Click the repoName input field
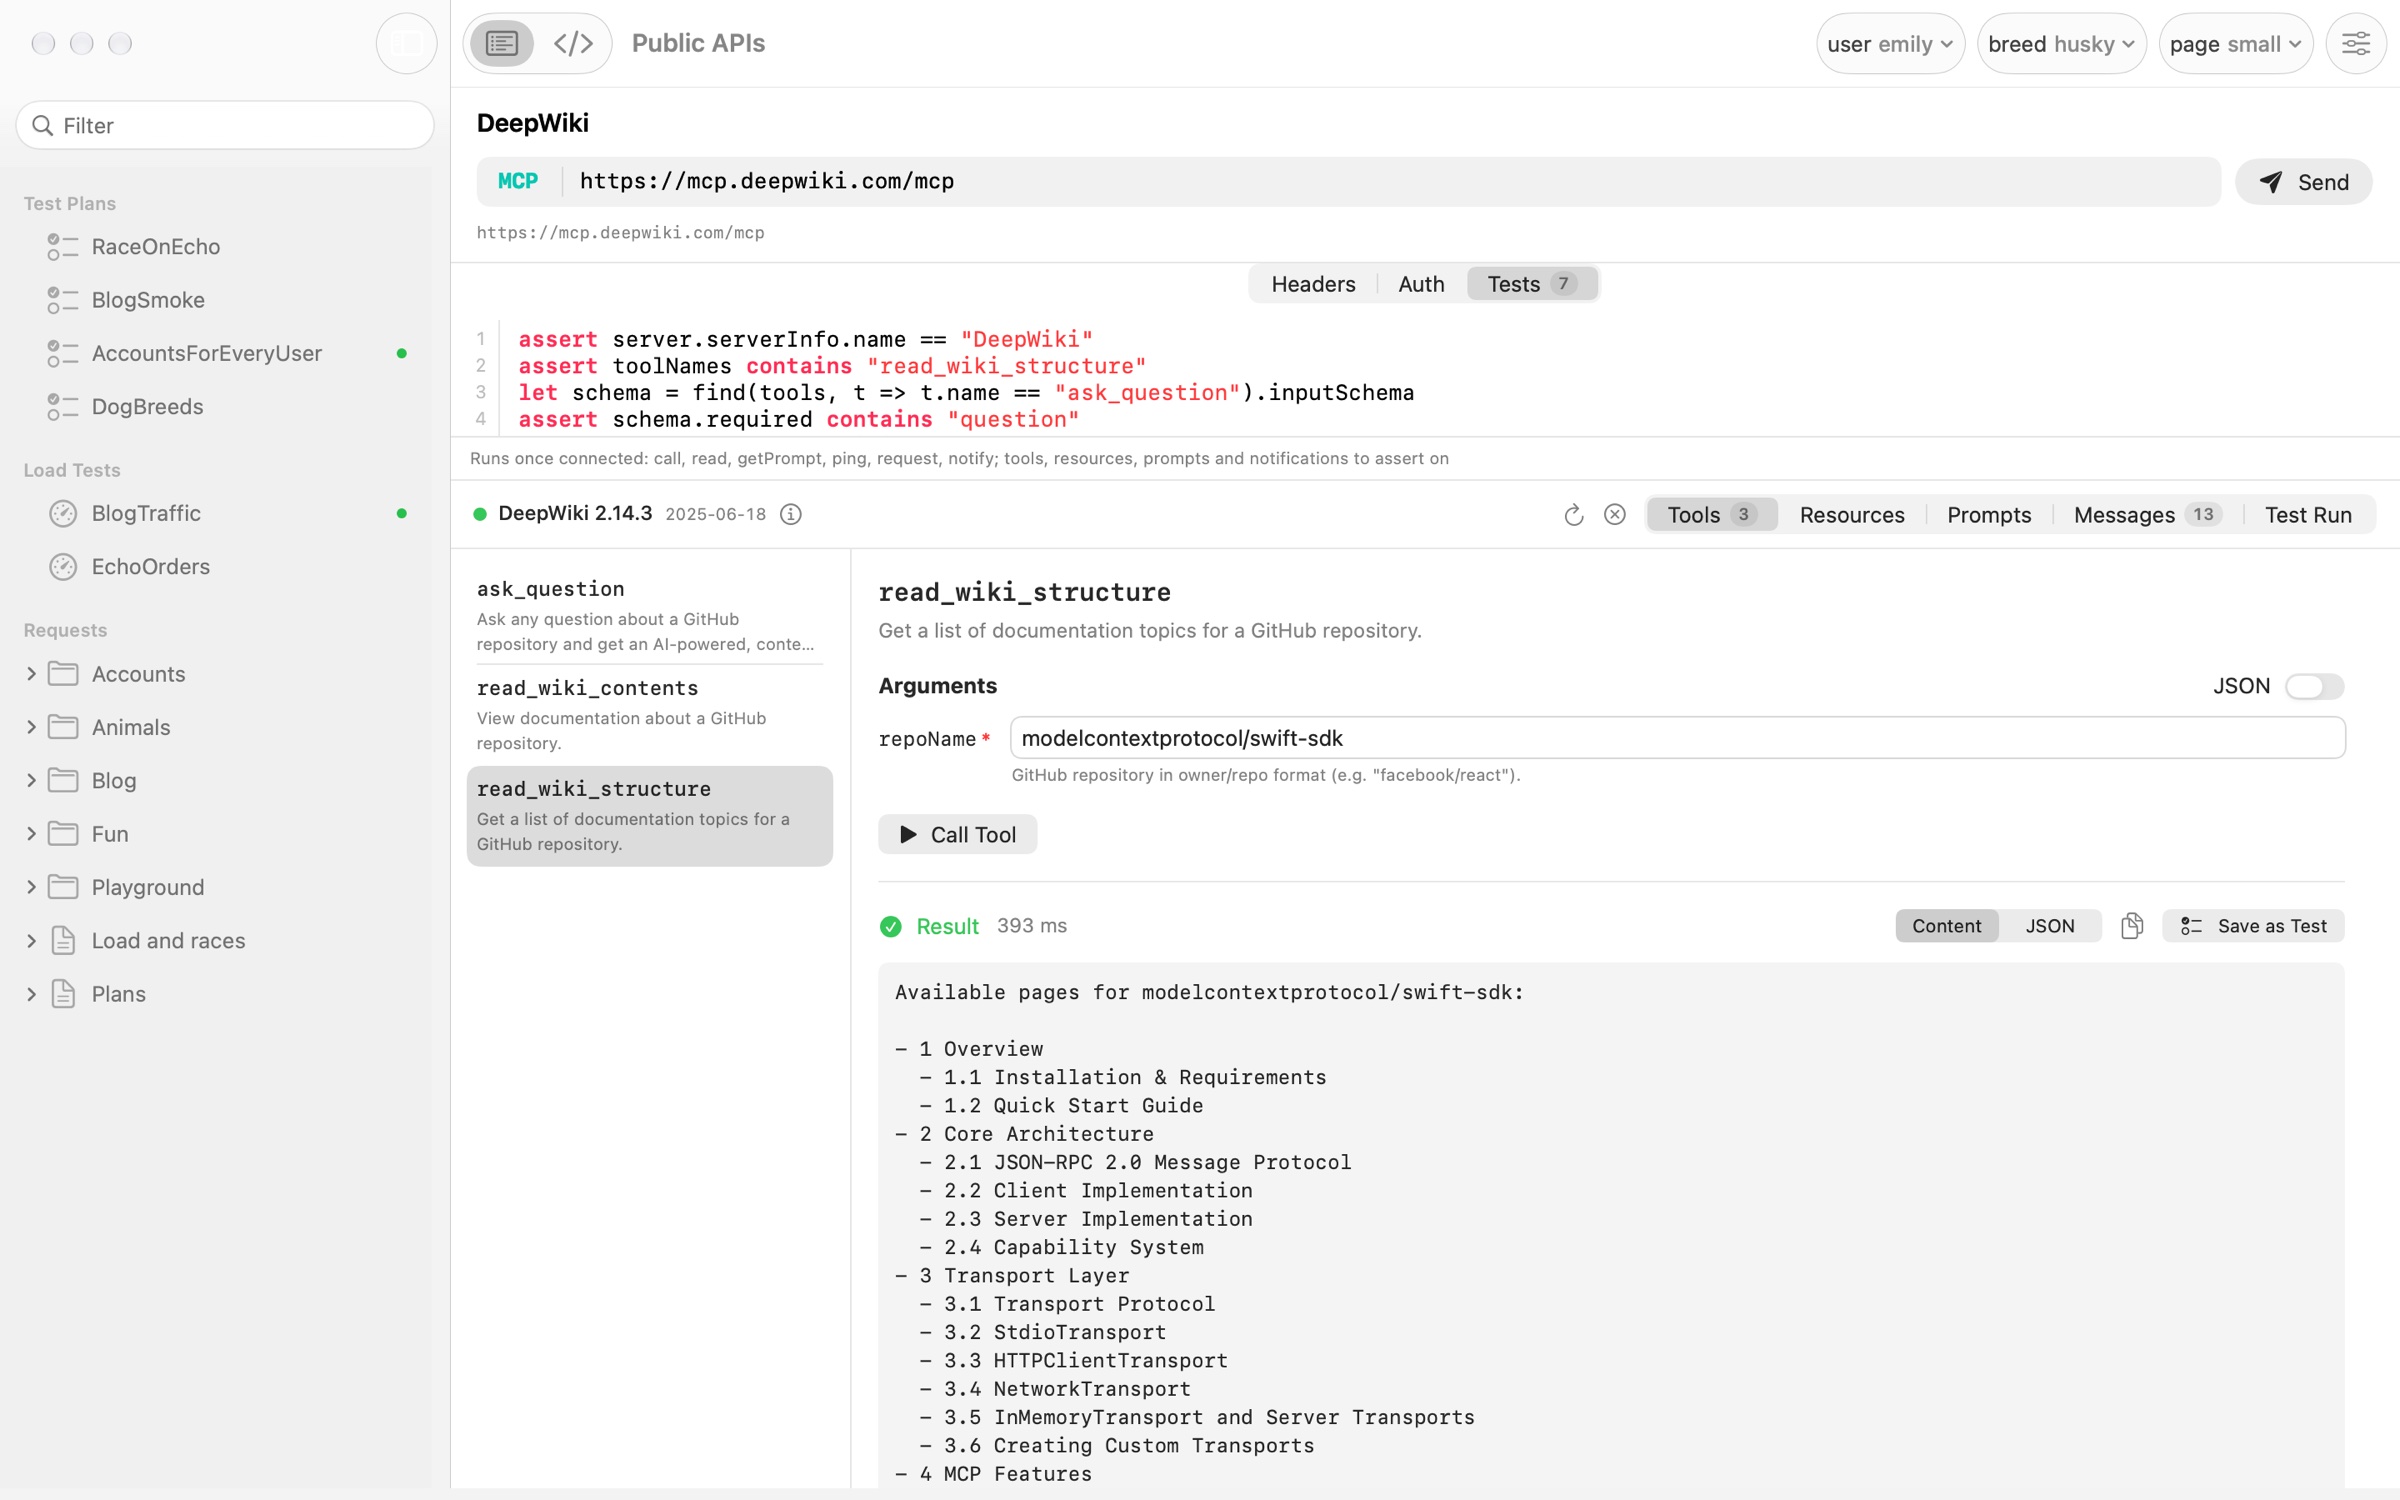Image resolution: width=2400 pixels, height=1500 pixels. (x=1677, y=738)
